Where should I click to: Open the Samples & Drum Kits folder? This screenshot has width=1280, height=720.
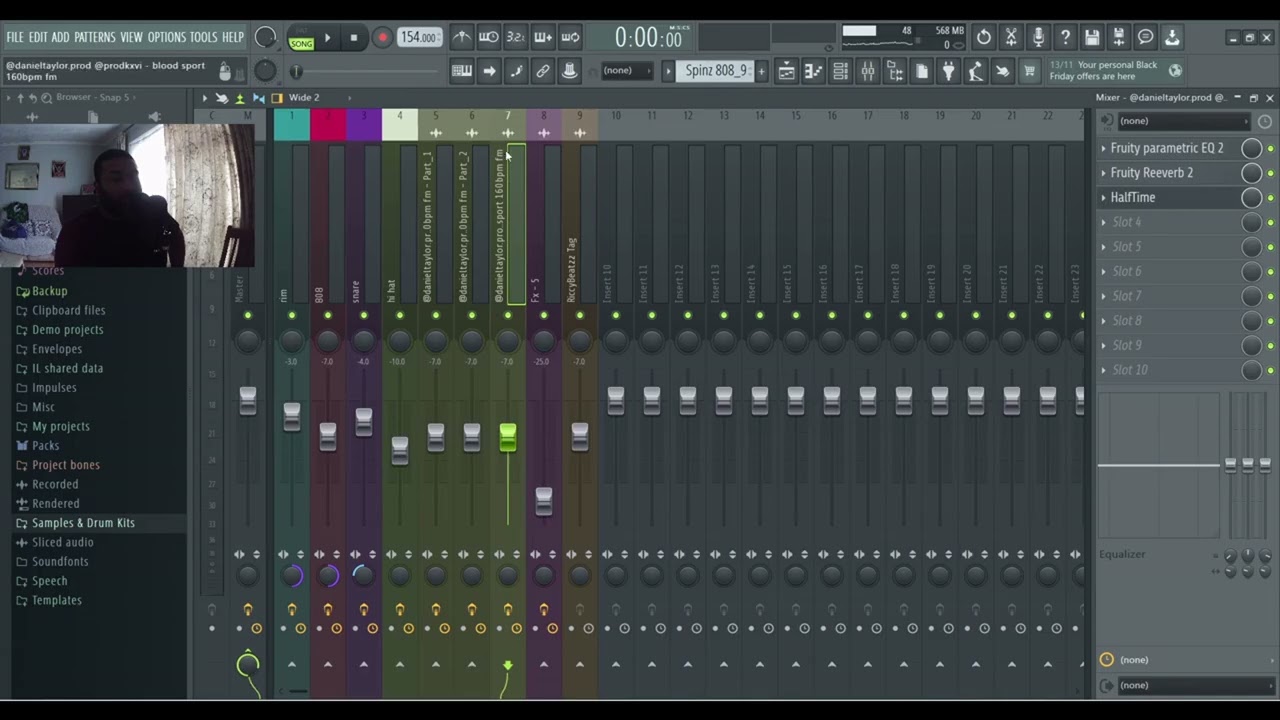pos(83,523)
